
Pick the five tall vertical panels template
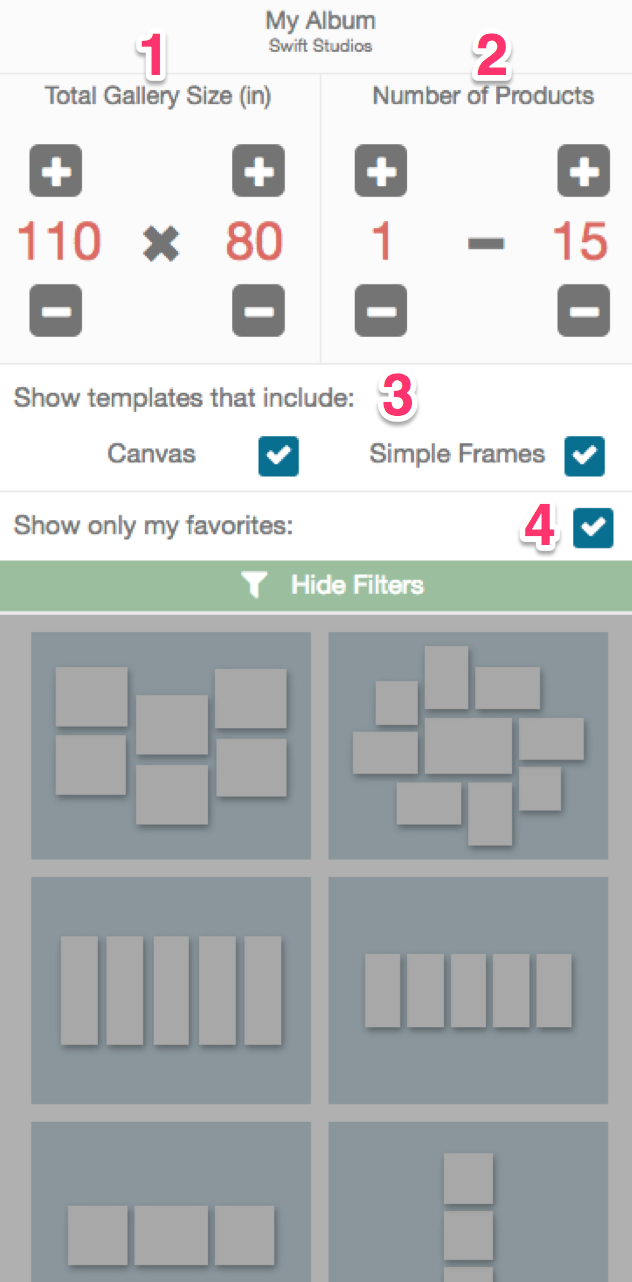(x=171, y=990)
